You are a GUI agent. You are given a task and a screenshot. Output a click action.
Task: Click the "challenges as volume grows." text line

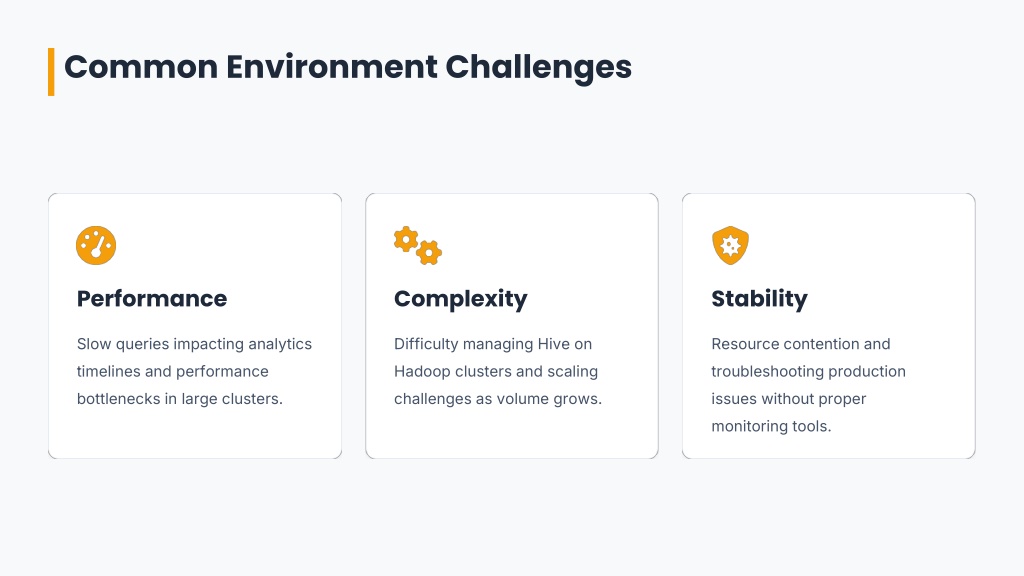[498, 399]
